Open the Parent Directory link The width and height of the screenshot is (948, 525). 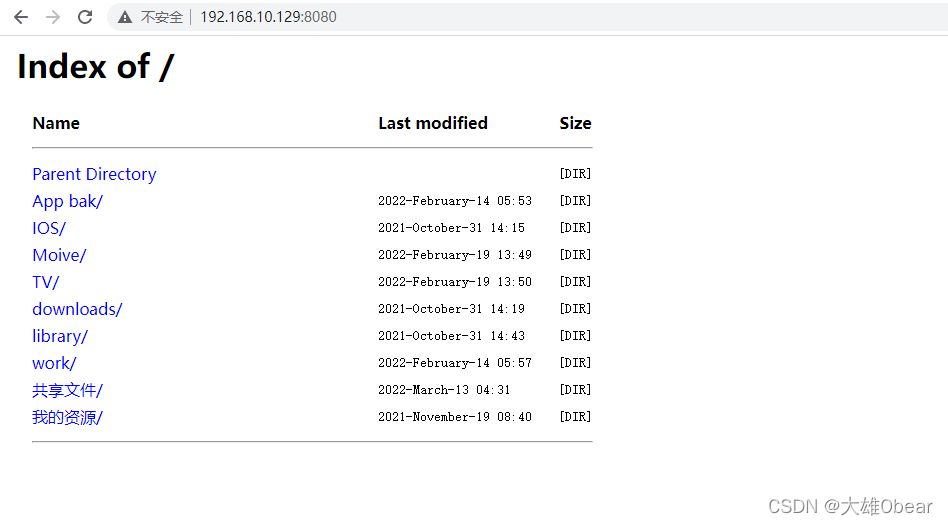click(94, 174)
